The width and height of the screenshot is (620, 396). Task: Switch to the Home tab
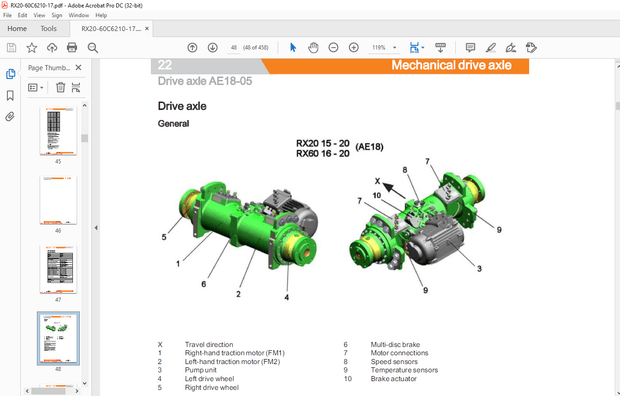(17, 29)
